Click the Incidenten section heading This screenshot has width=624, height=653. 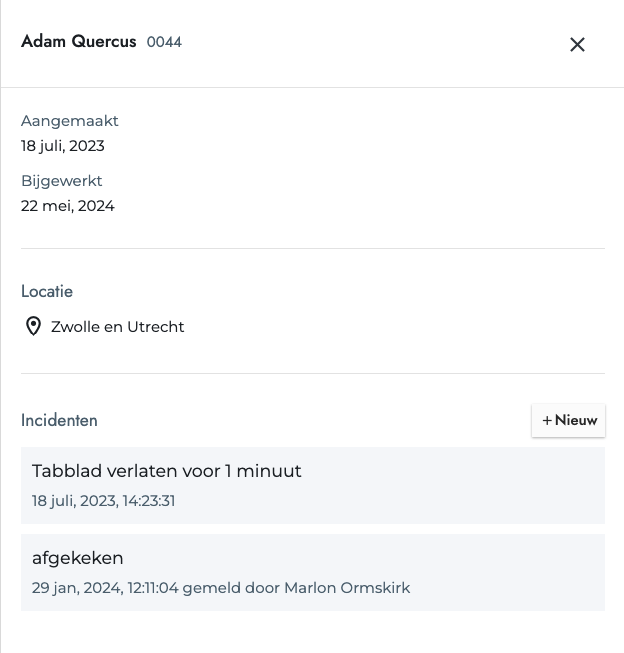point(59,420)
